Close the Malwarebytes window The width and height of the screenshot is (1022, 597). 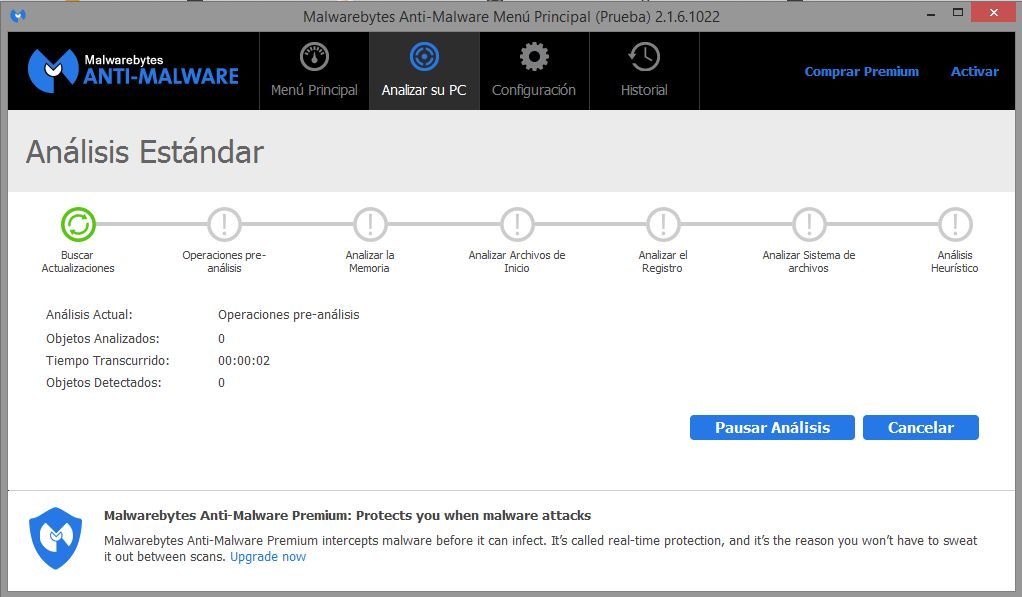[993, 12]
